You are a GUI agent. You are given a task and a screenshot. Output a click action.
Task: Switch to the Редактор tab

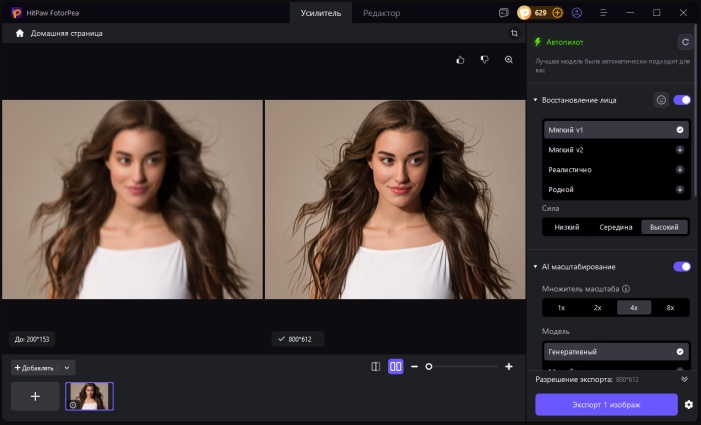[381, 13]
